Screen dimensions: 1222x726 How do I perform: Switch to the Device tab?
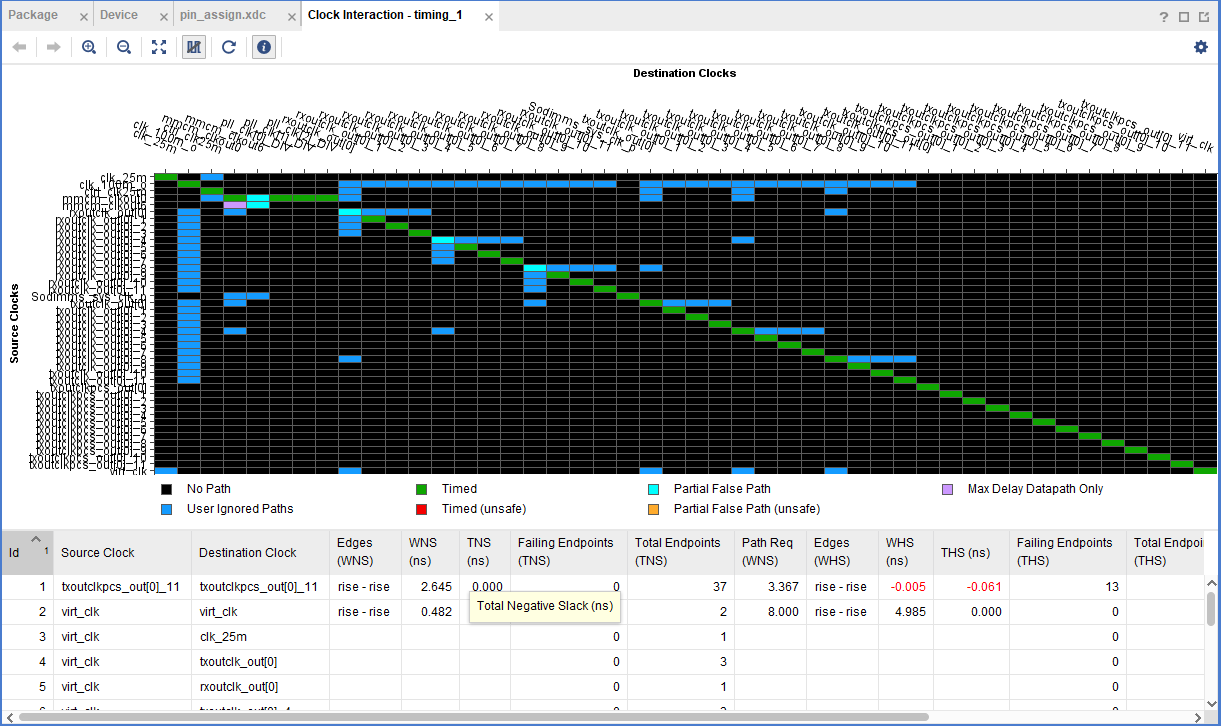pyautogui.click(x=119, y=15)
